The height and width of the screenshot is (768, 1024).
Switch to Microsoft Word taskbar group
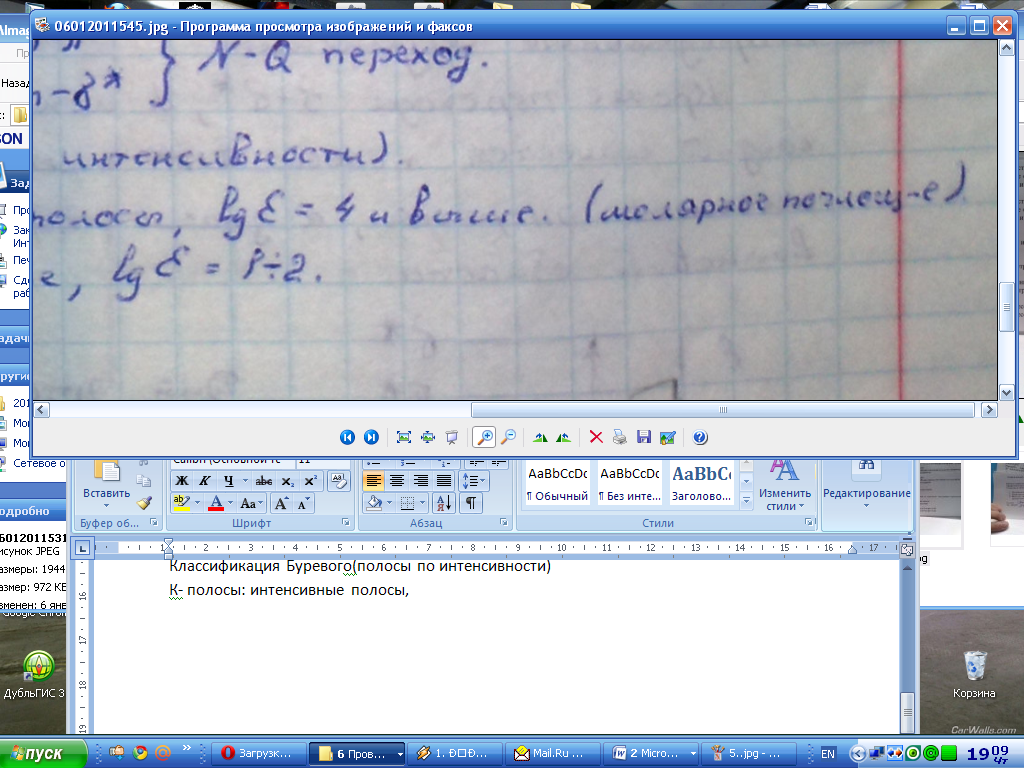(x=650, y=753)
